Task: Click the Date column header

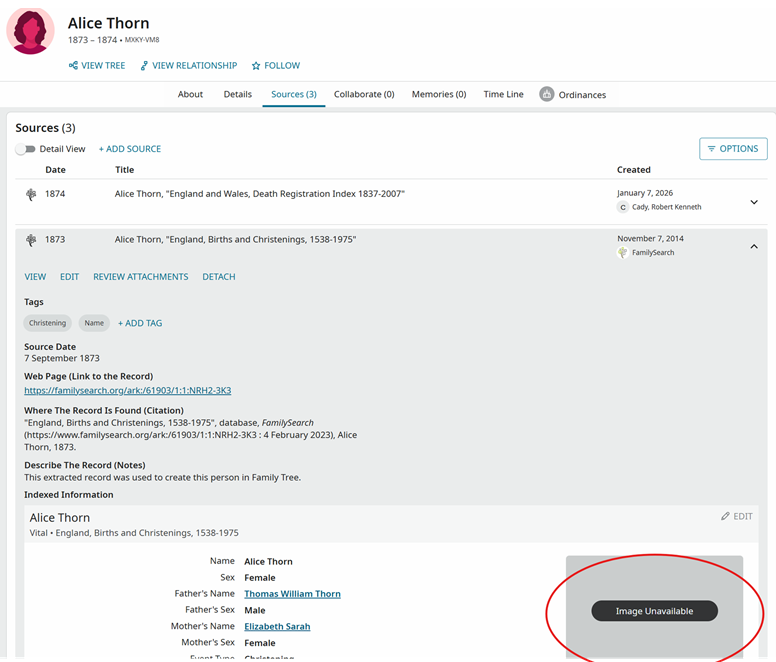Action: (55, 170)
